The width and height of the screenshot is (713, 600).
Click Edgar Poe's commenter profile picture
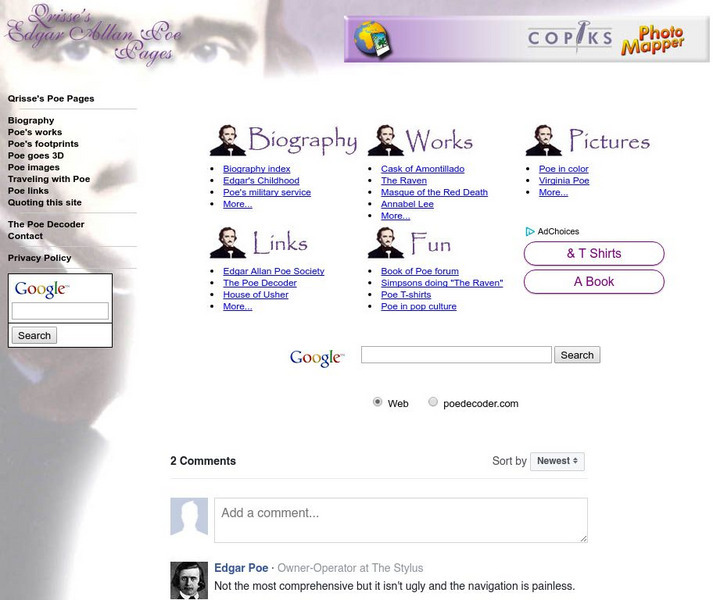tap(189, 580)
